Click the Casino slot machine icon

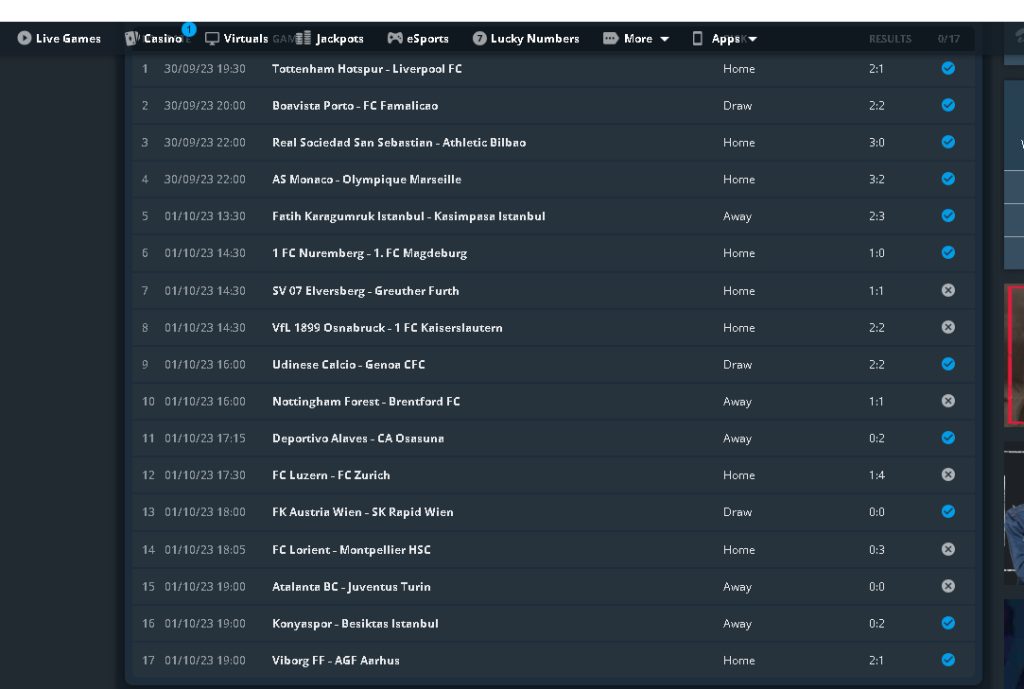click(x=131, y=39)
